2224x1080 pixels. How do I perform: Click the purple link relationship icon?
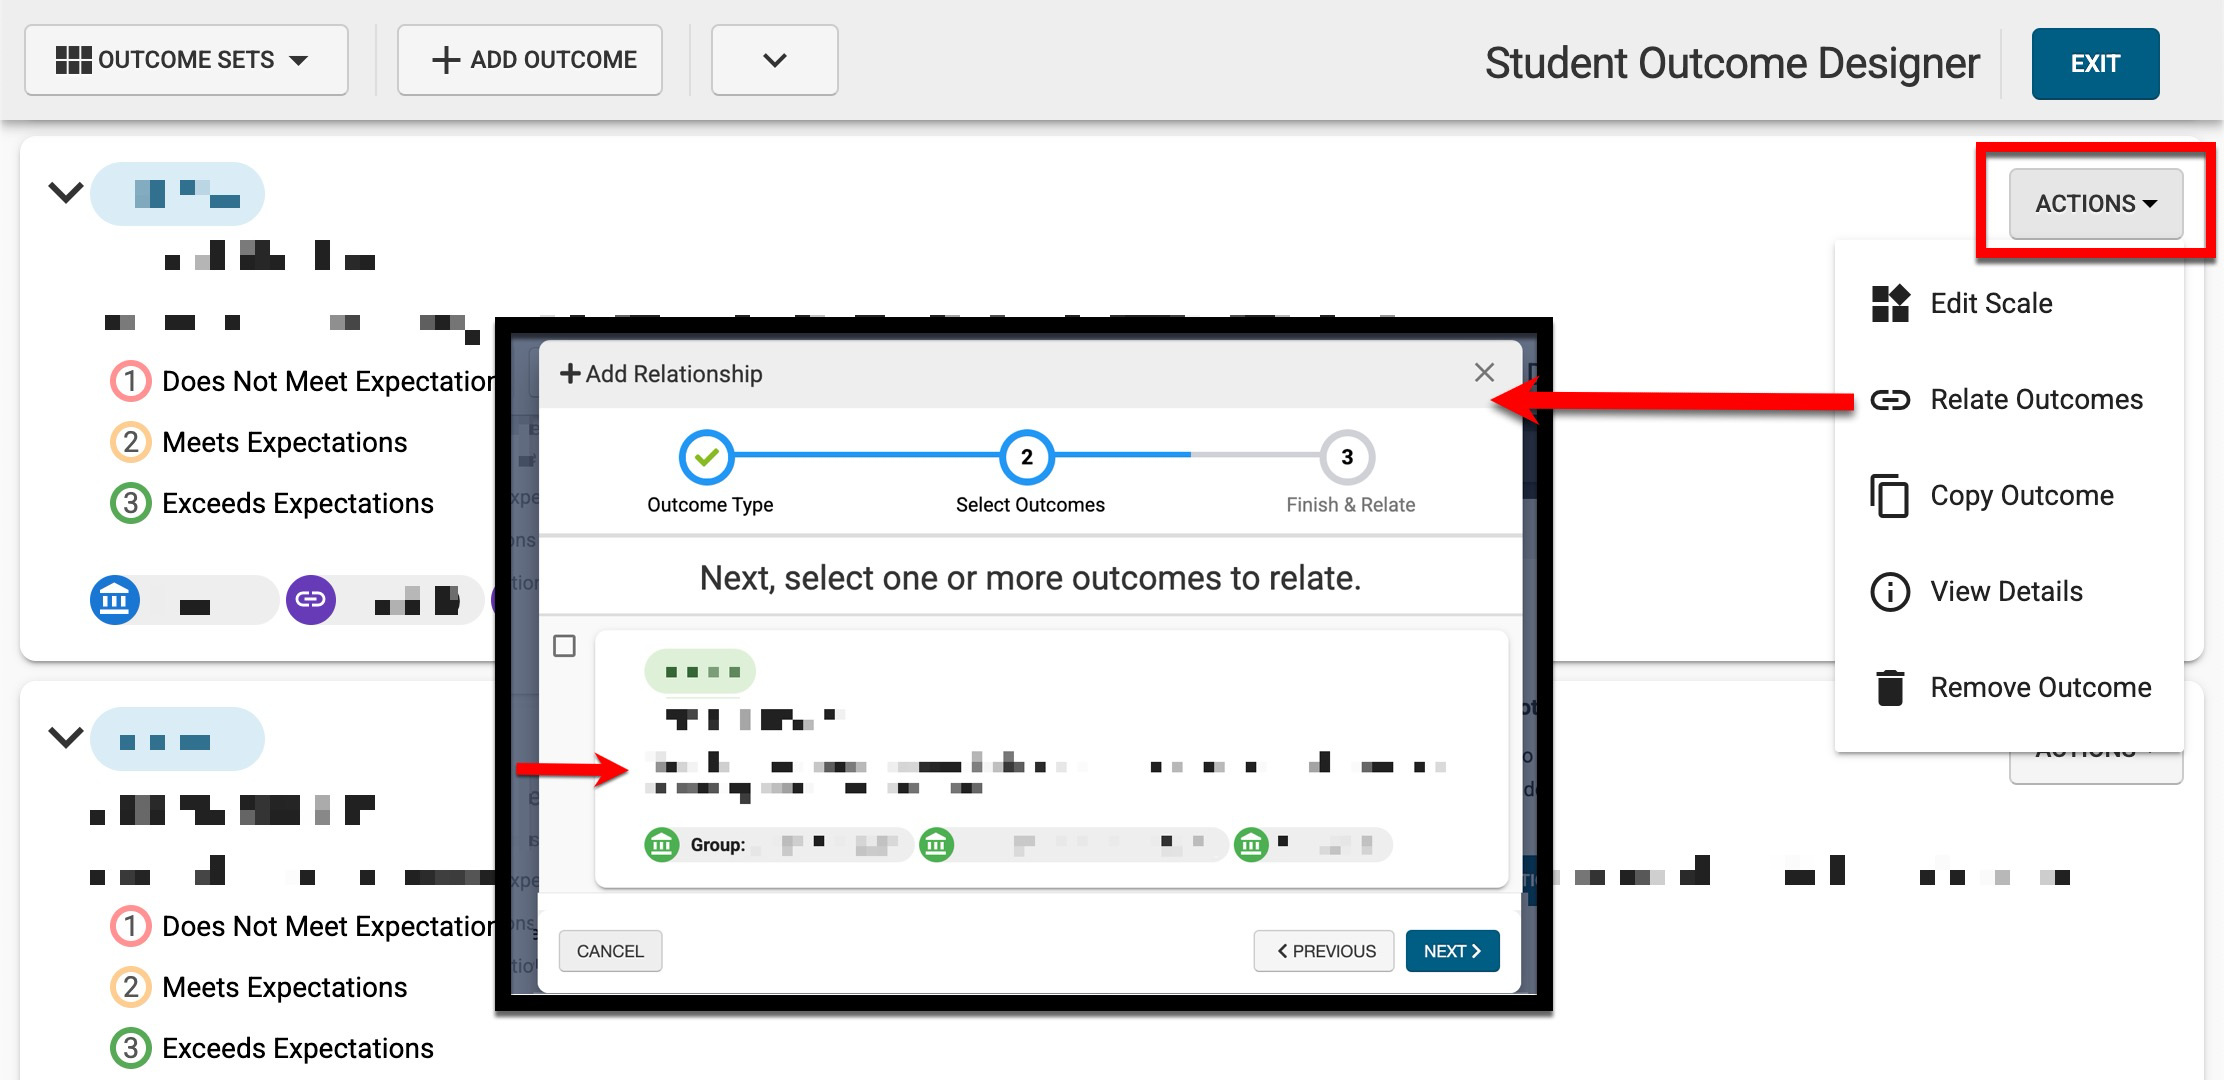click(x=311, y=600)
